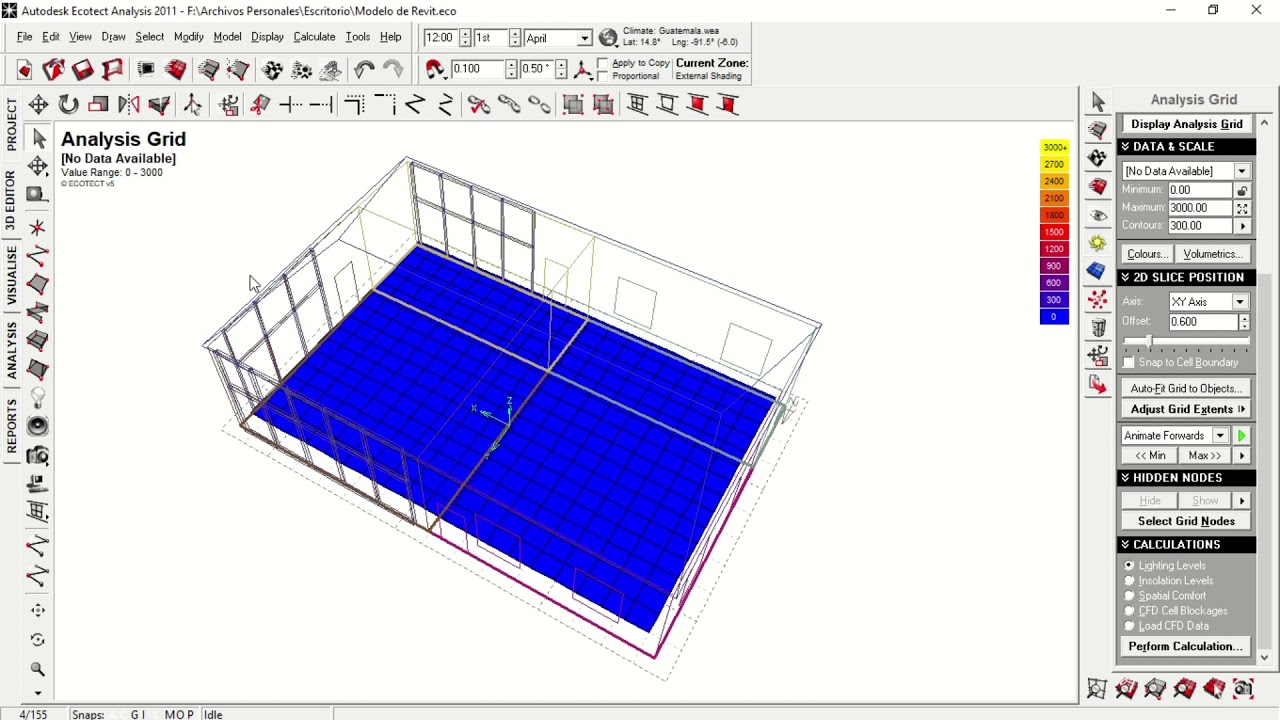Click the fit-to-range icon beside Maximum
The width and height of the screenshot is (1280, 720).
1242,208
